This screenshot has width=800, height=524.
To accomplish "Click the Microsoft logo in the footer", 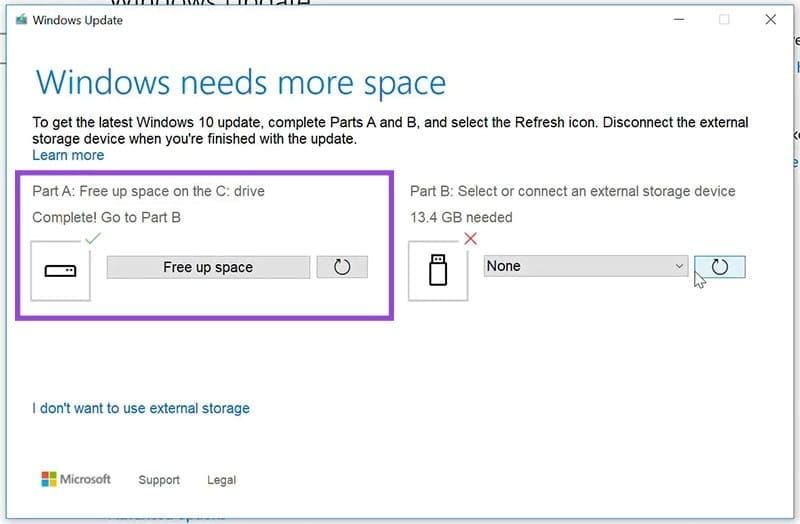I will click(x=76, y=480).
